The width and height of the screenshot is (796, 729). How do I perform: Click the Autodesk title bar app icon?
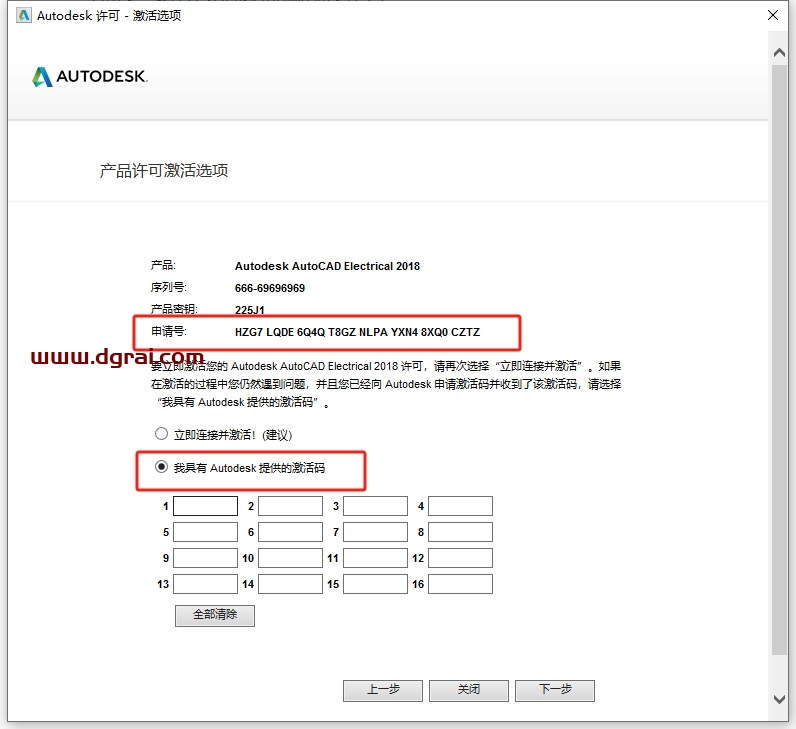(x=23, y=15)
